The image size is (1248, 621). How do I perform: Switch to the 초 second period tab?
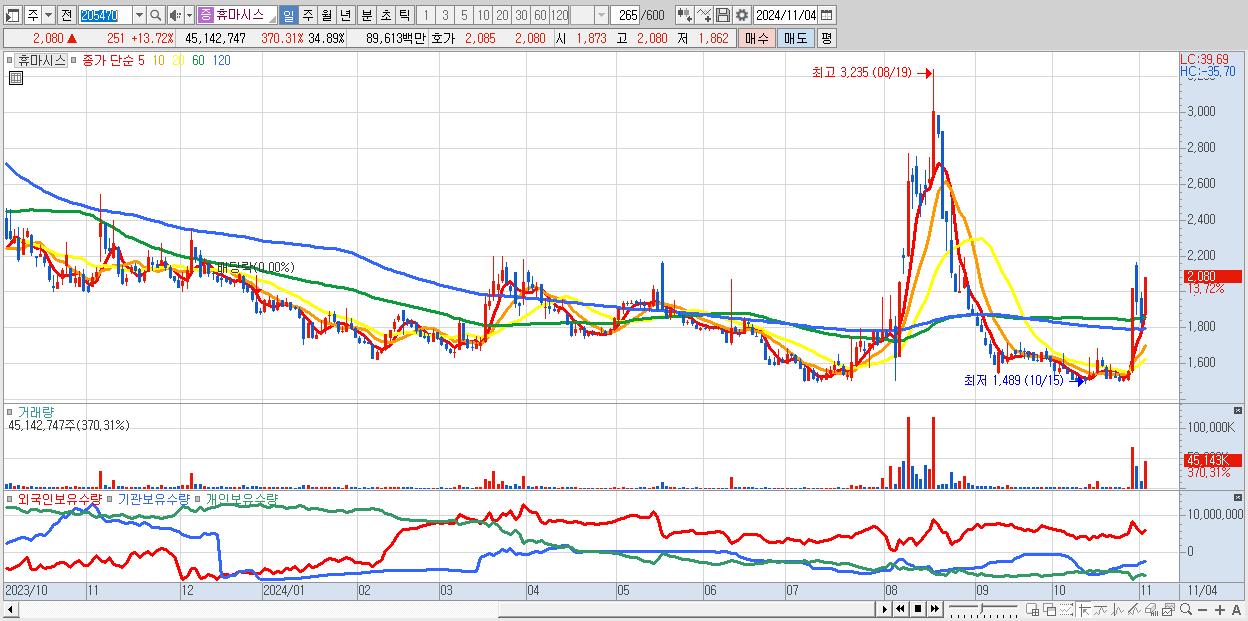385,15
